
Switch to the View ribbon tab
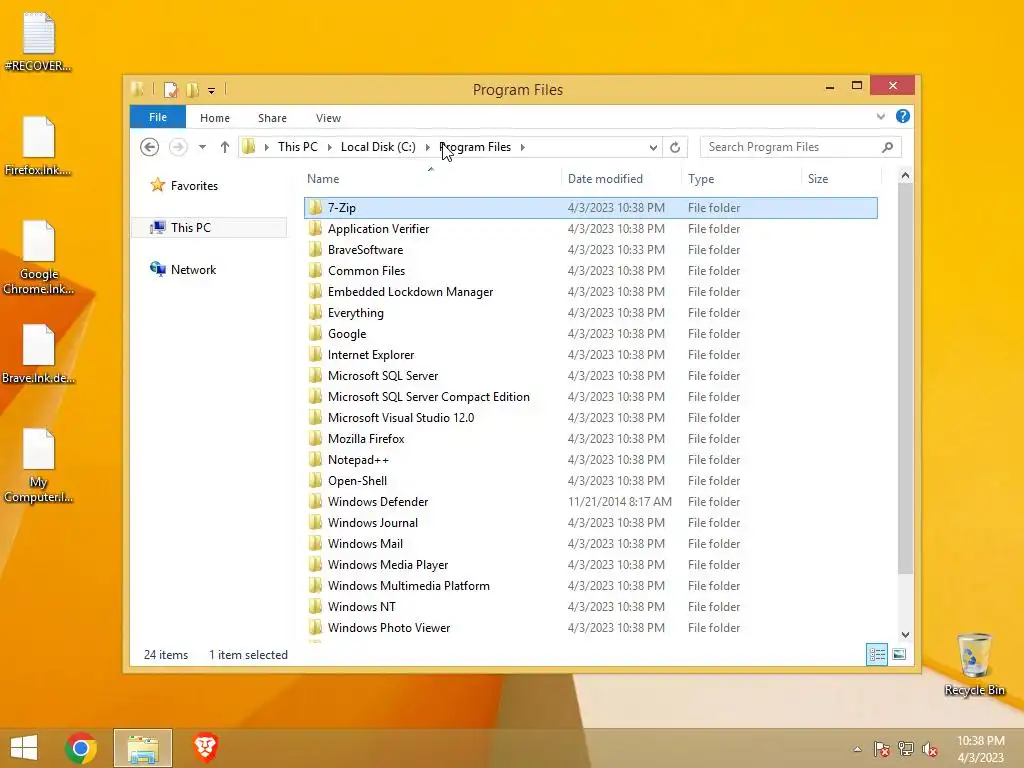coord(328,118)
